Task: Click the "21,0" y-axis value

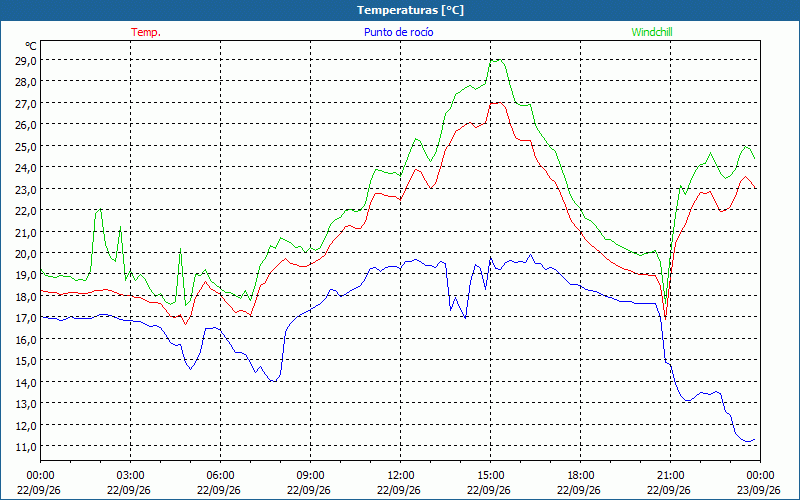Action: (26, 232)
